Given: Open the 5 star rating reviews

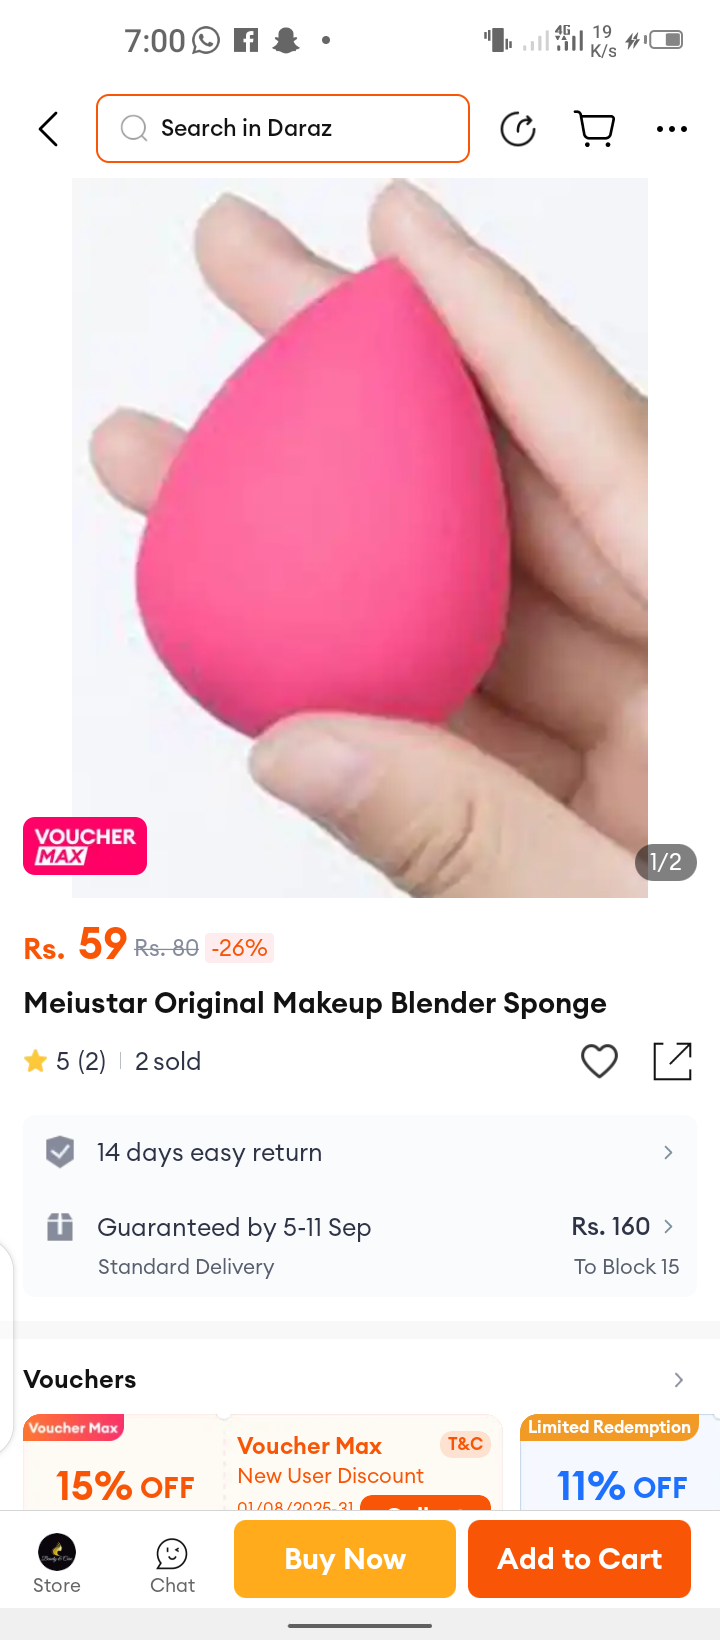Looking at the screenshot, I should (x=65, y=1061).
